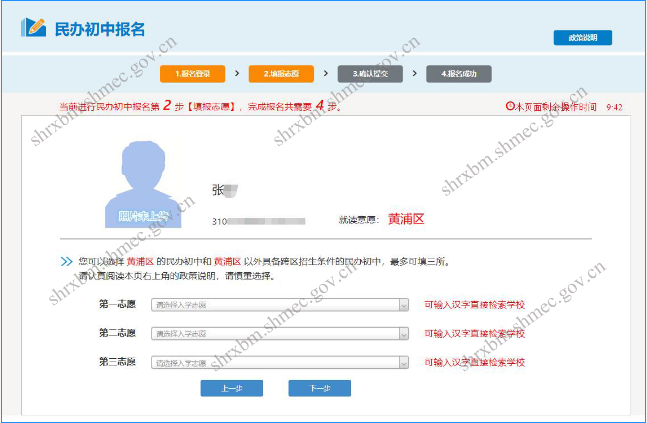Viewport: 647px width, 423px height.
Task: Proceed with the 下一步 button
Action: point(320,388)
